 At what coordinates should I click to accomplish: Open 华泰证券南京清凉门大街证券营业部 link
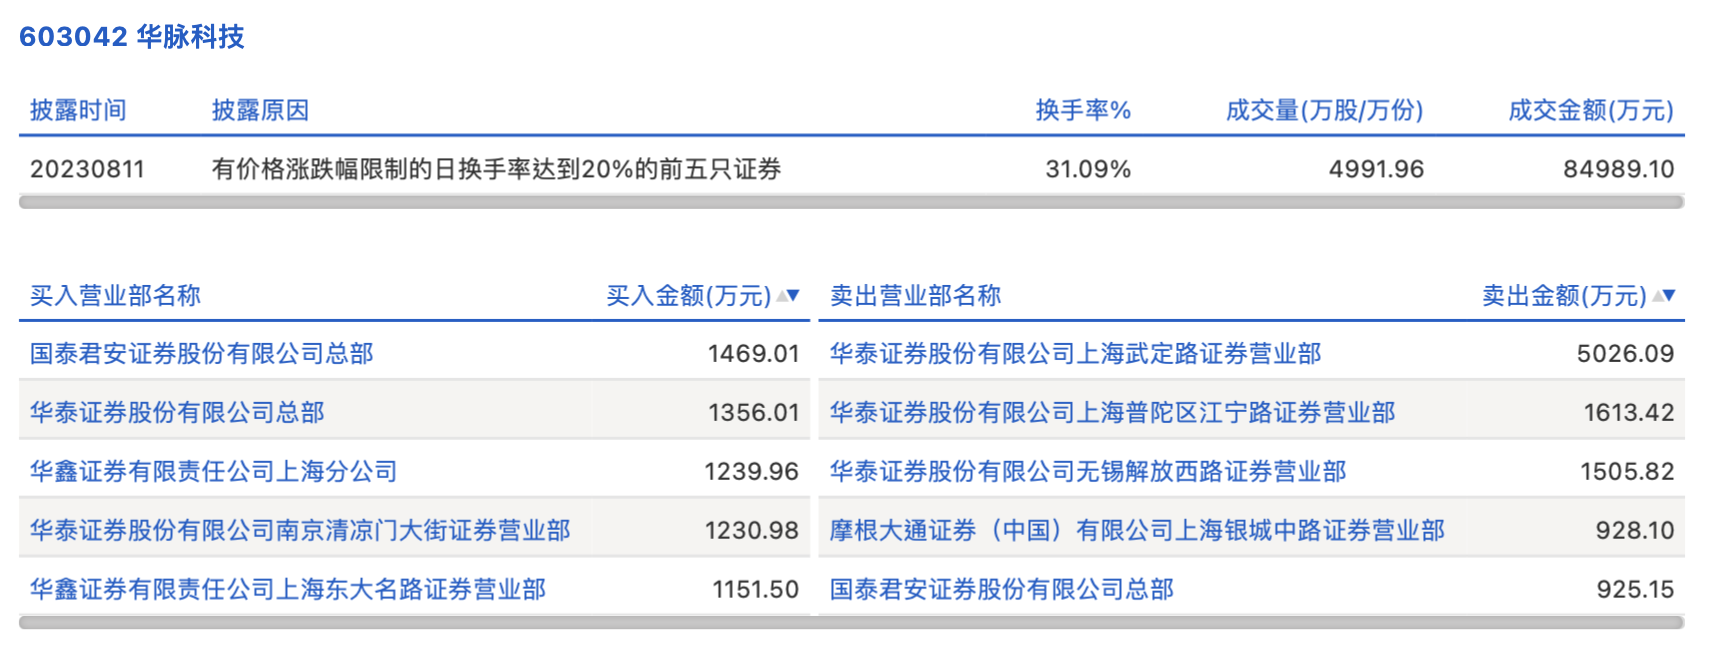click(300, 531)
